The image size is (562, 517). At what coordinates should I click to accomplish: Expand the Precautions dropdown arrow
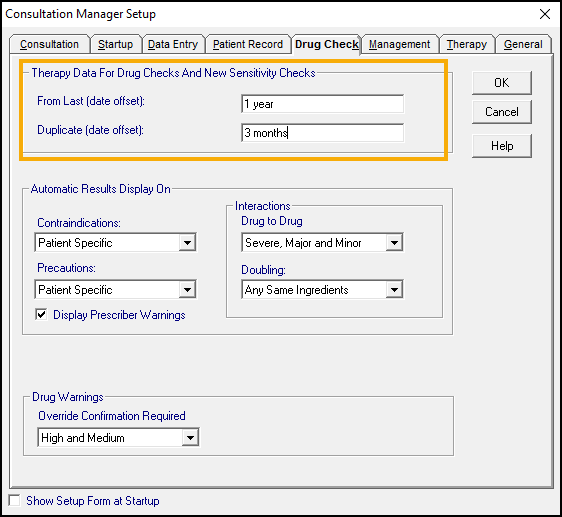[187, 289]
